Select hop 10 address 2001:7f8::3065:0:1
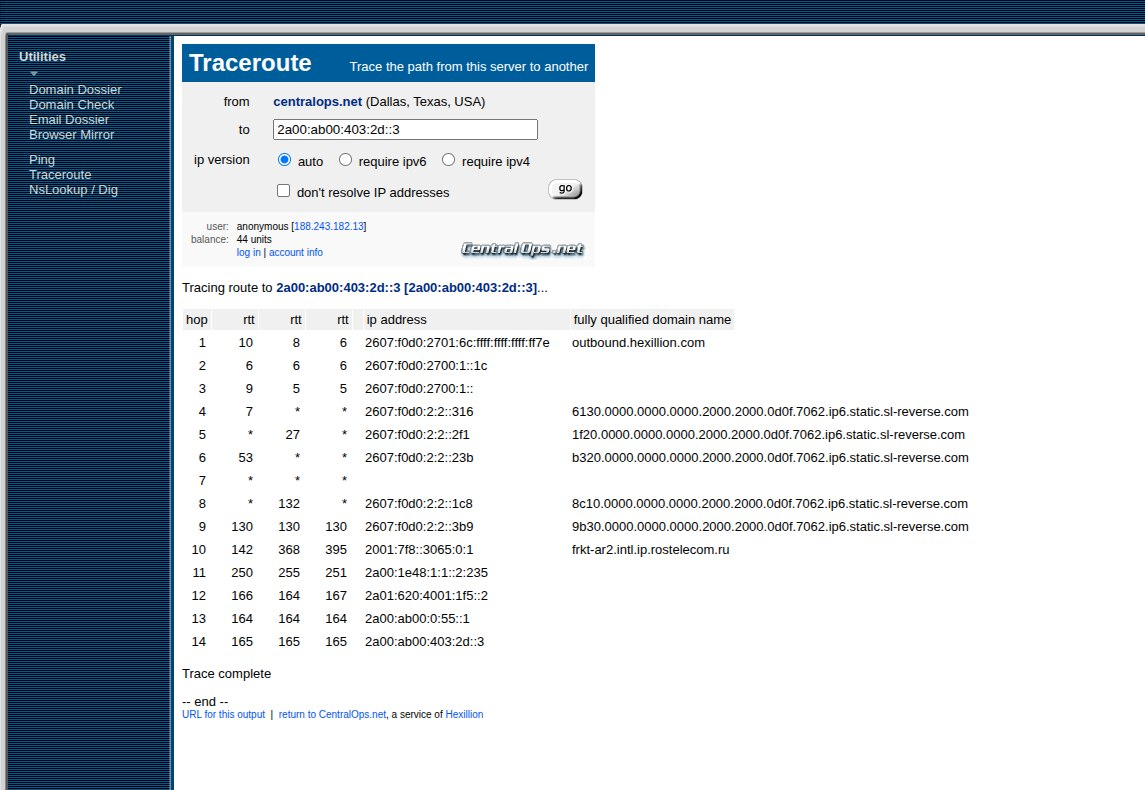 pos(419,550)
